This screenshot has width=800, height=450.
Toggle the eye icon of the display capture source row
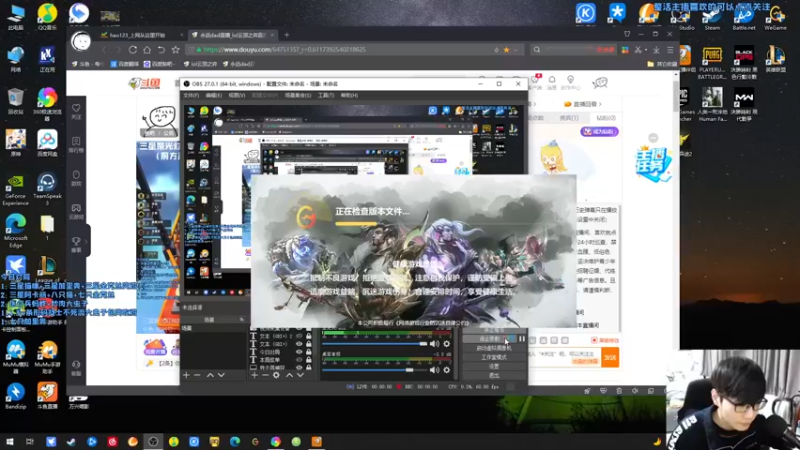click(299, 367)
